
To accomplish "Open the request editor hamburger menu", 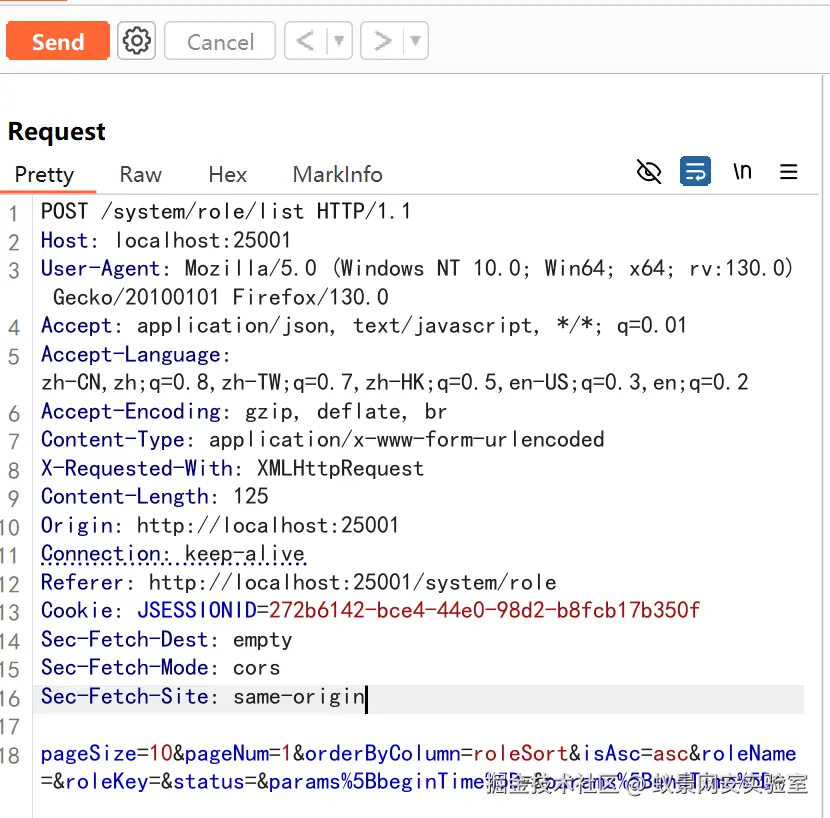I will click(x=788, y=172).
